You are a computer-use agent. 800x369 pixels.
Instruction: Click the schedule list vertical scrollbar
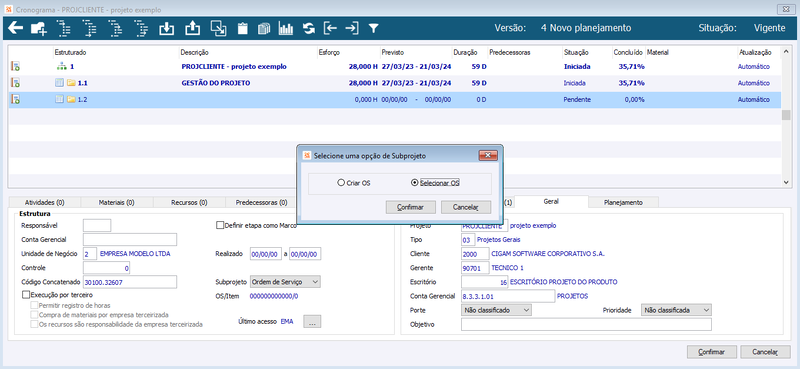[786, 115]
